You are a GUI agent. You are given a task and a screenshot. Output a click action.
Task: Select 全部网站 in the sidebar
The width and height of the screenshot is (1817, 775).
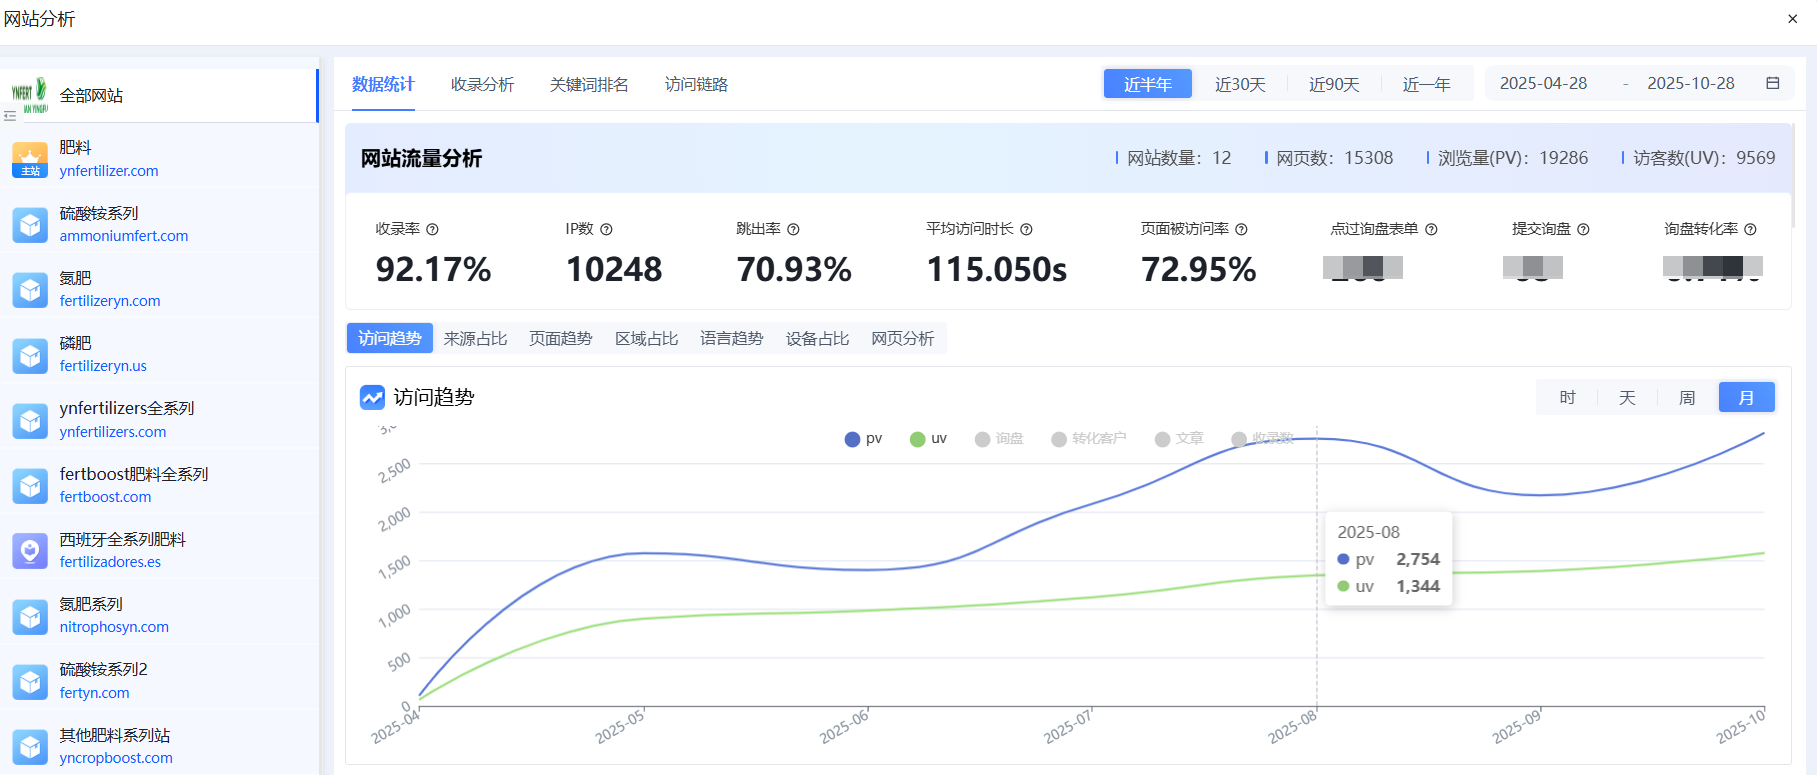[x=91, y=95]
